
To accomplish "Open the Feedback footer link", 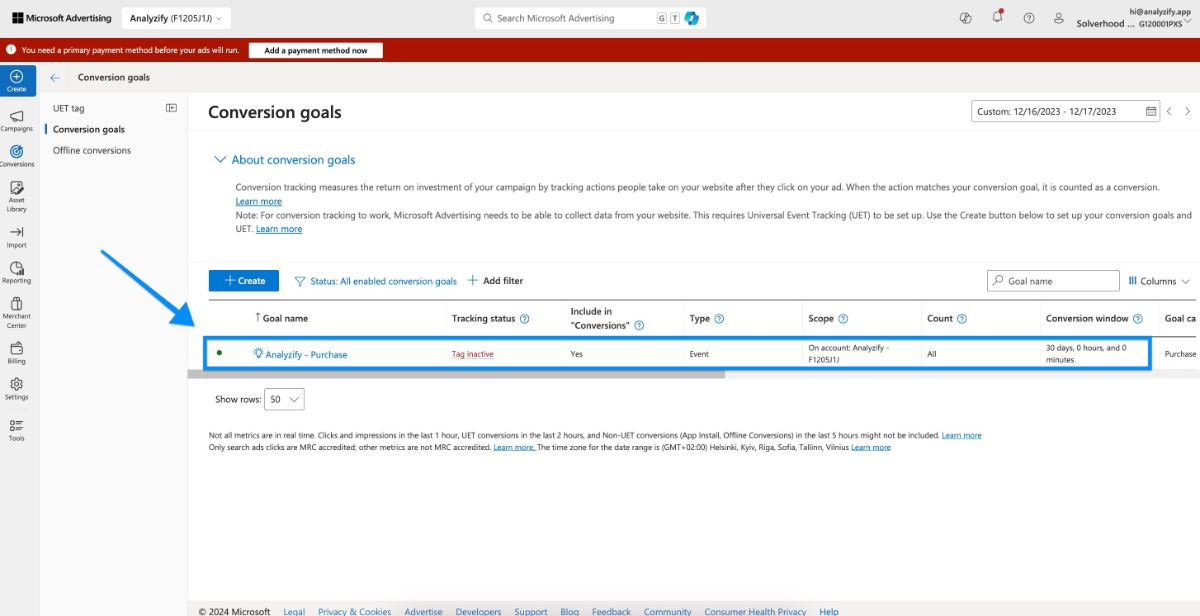I will coord(611,611).
